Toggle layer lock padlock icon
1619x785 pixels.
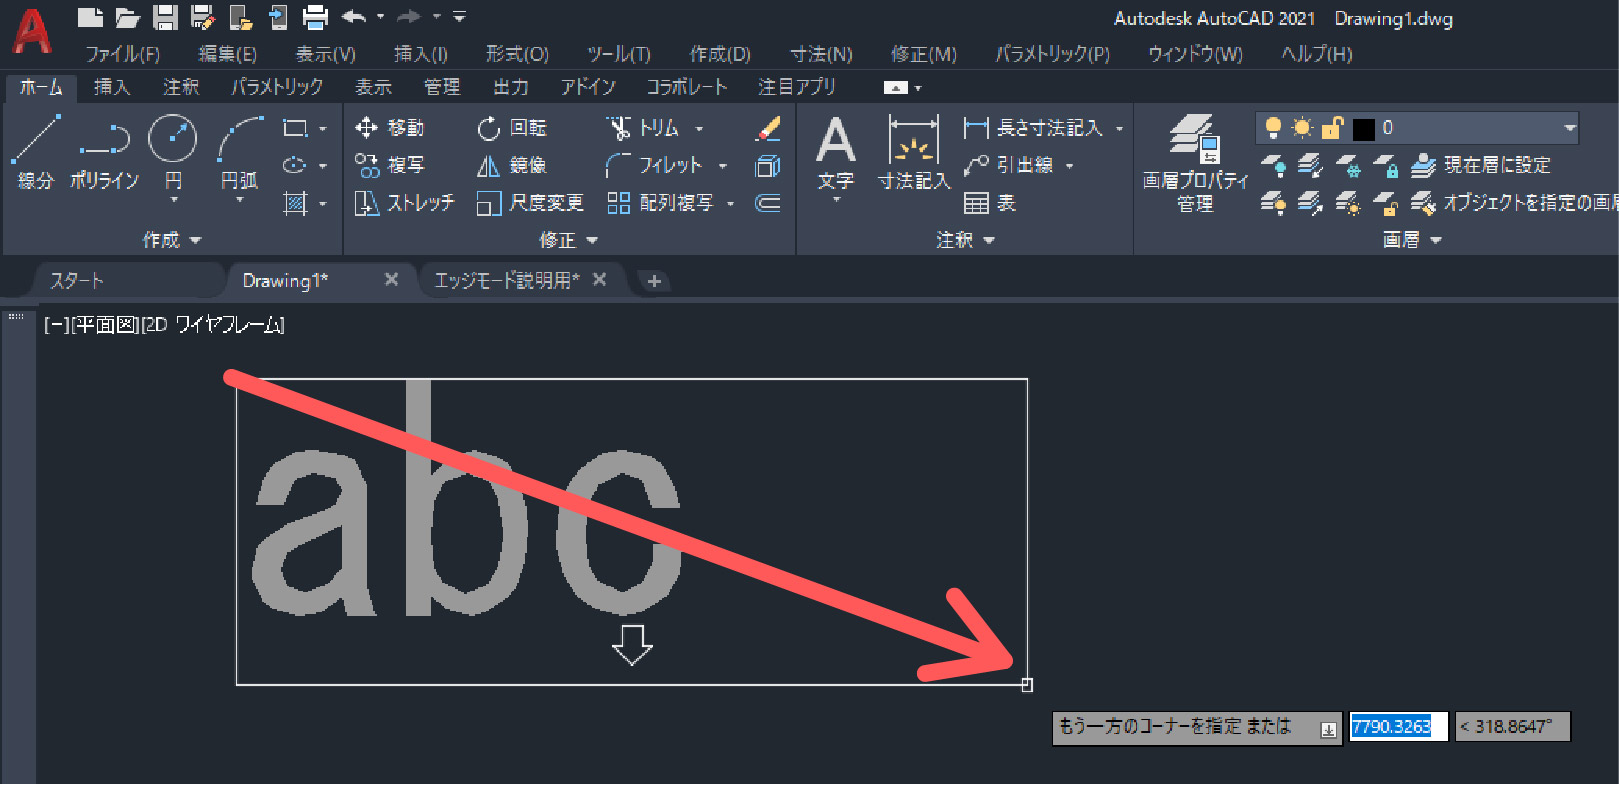tap(1332, 128)
